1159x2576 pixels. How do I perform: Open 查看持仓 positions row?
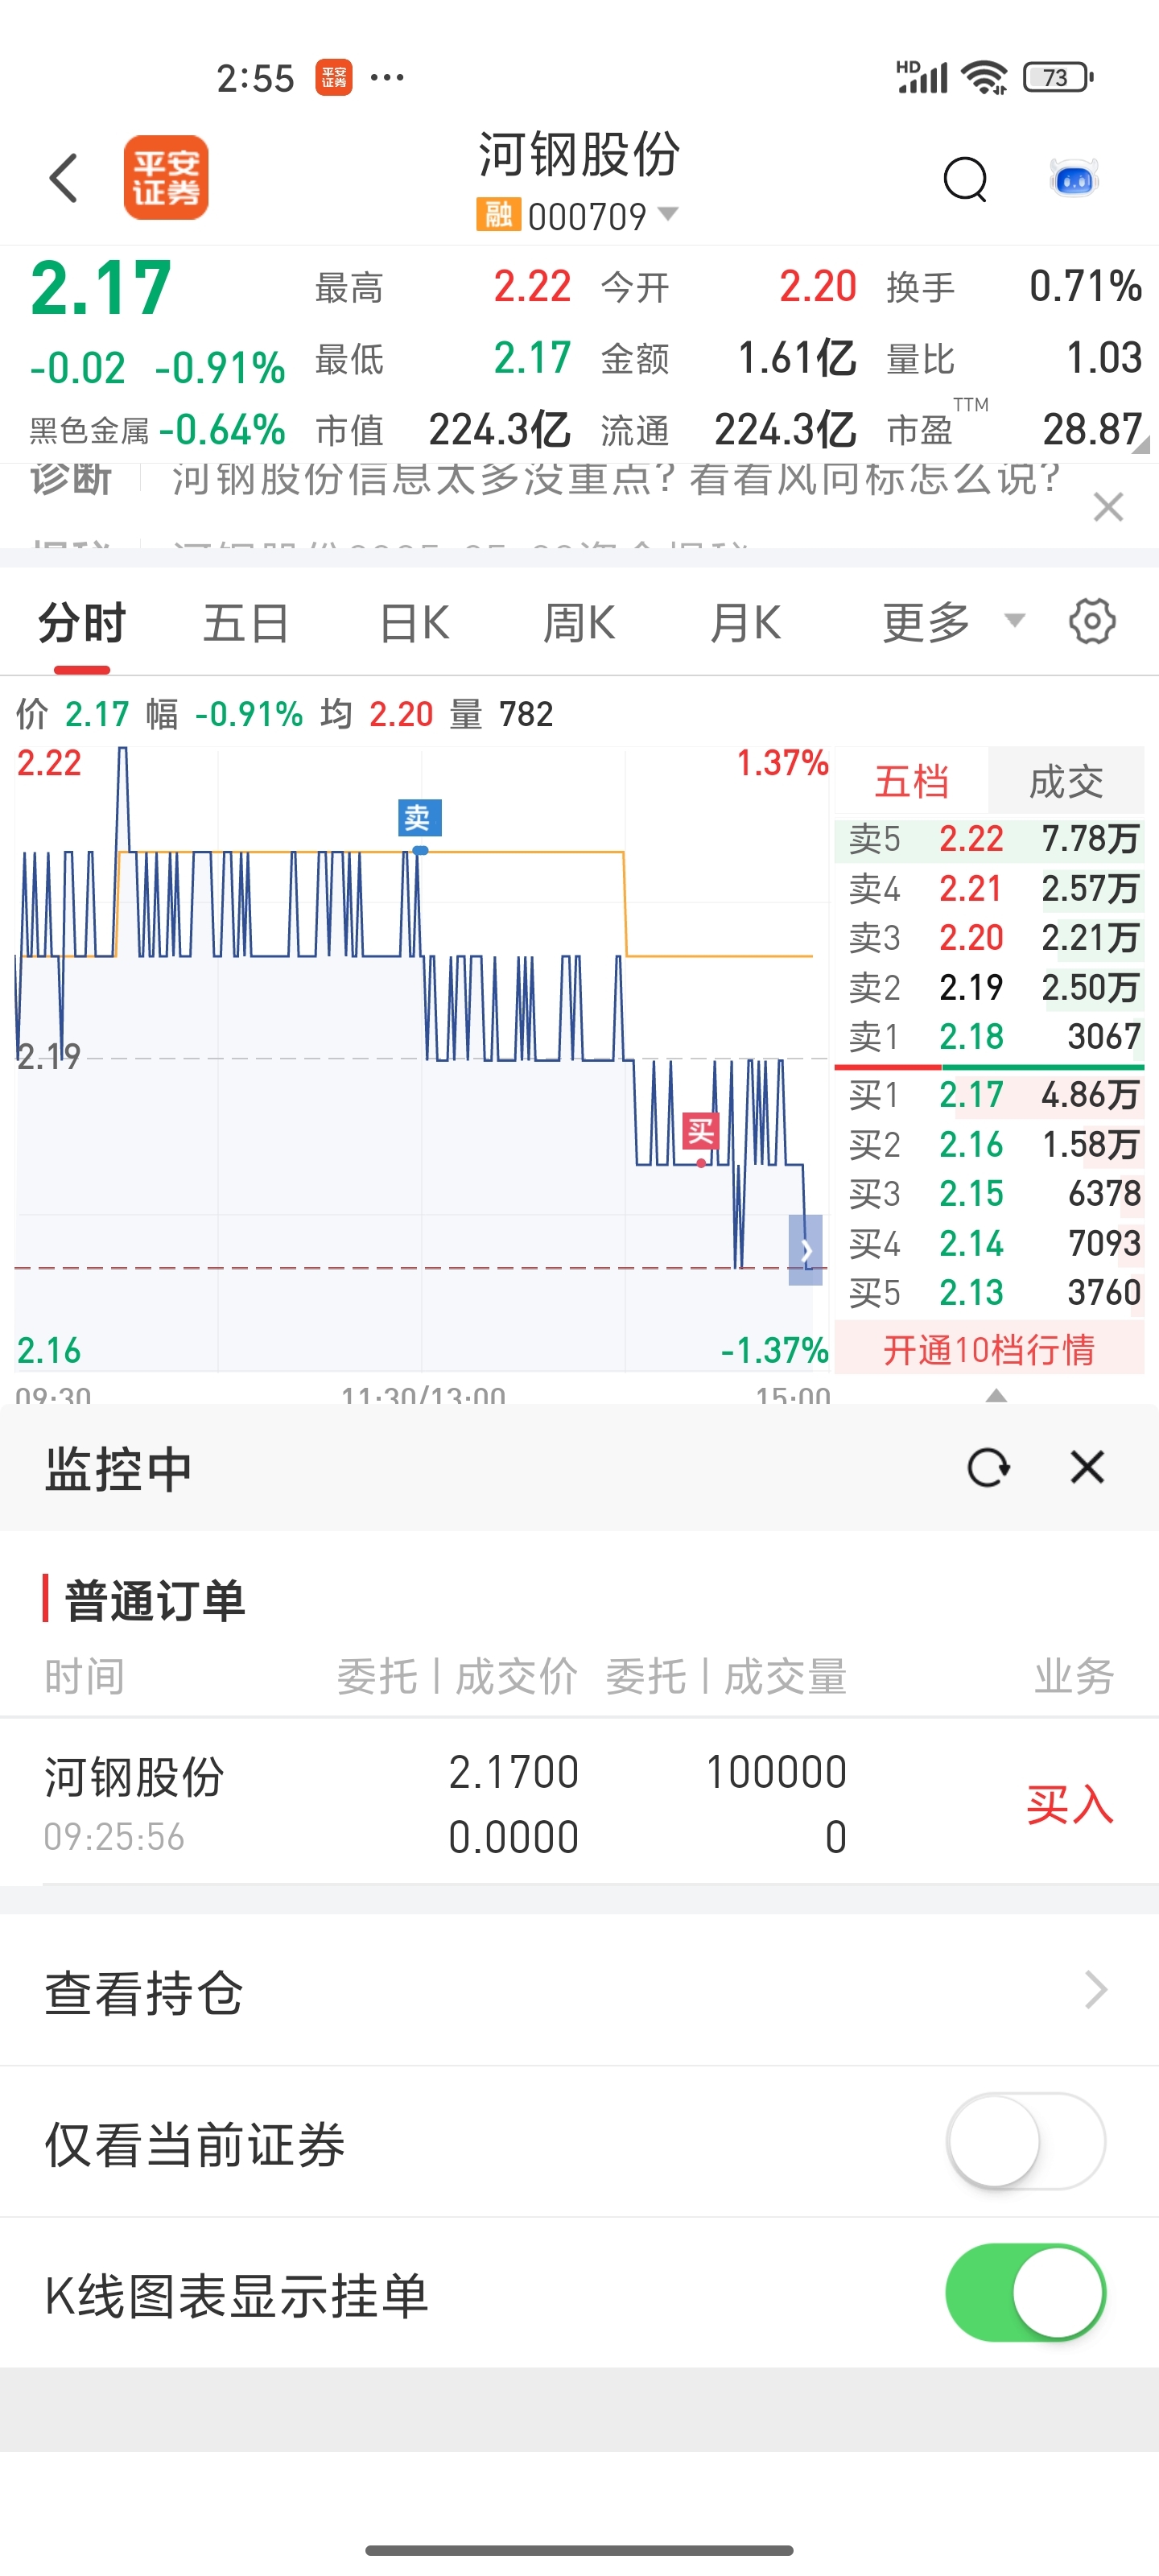point(579,1991)
